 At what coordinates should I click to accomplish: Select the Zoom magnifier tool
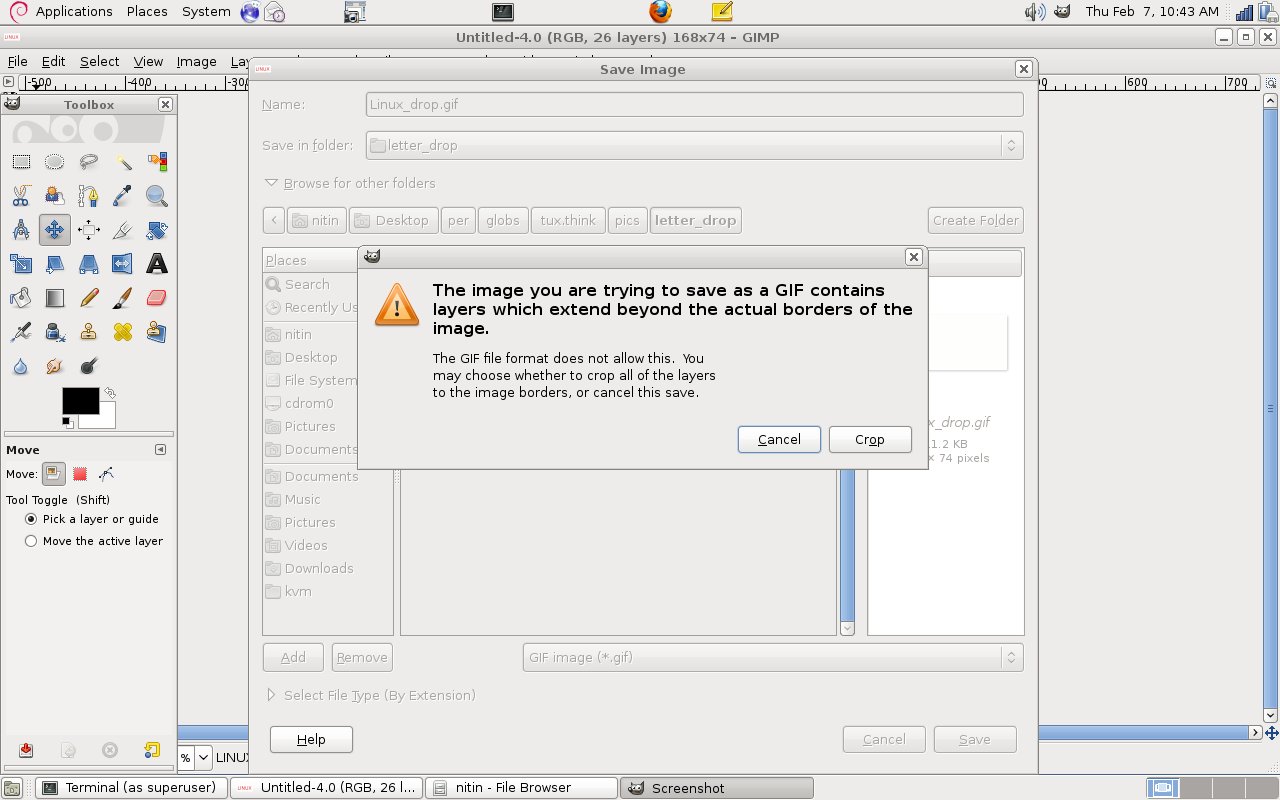point(157,196)
